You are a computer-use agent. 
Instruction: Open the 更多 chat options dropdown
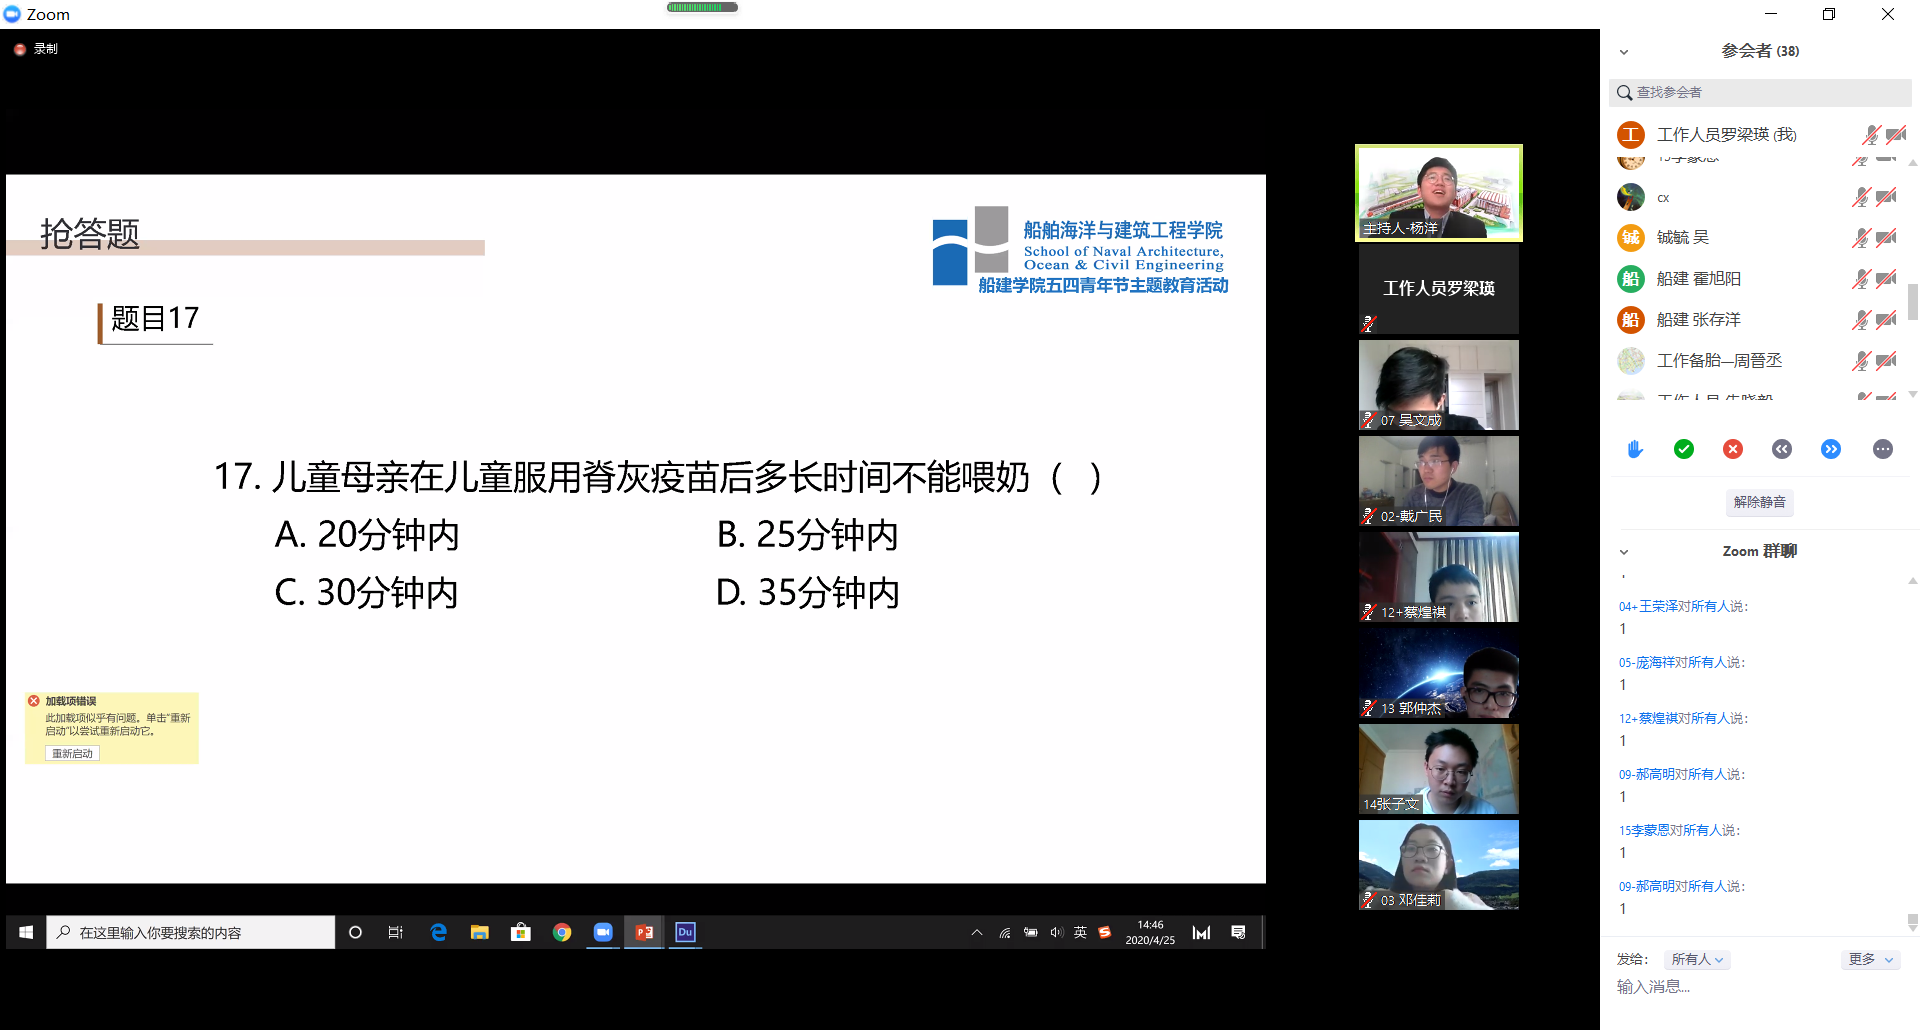click(x=1869, y=959)
